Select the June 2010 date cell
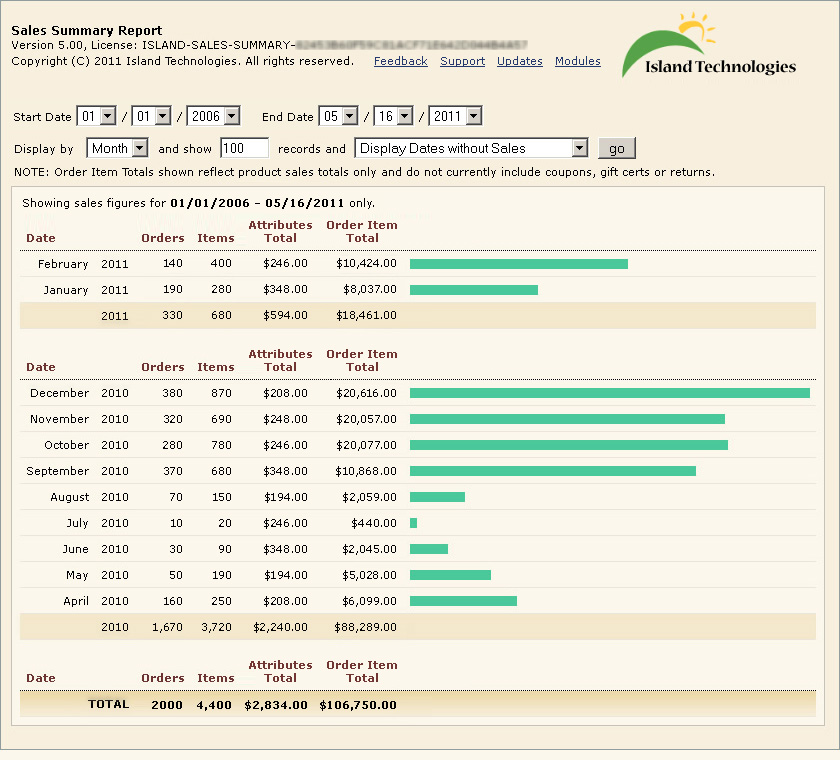The height and width of the screenshot is (760, 840). (x=95, y=549)
